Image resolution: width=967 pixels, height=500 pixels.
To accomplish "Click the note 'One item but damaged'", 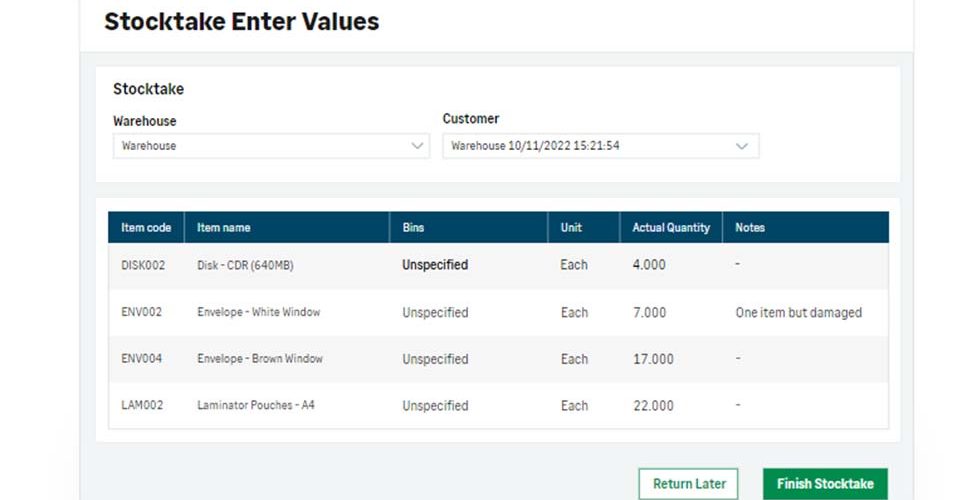I will tap(799, 313).
